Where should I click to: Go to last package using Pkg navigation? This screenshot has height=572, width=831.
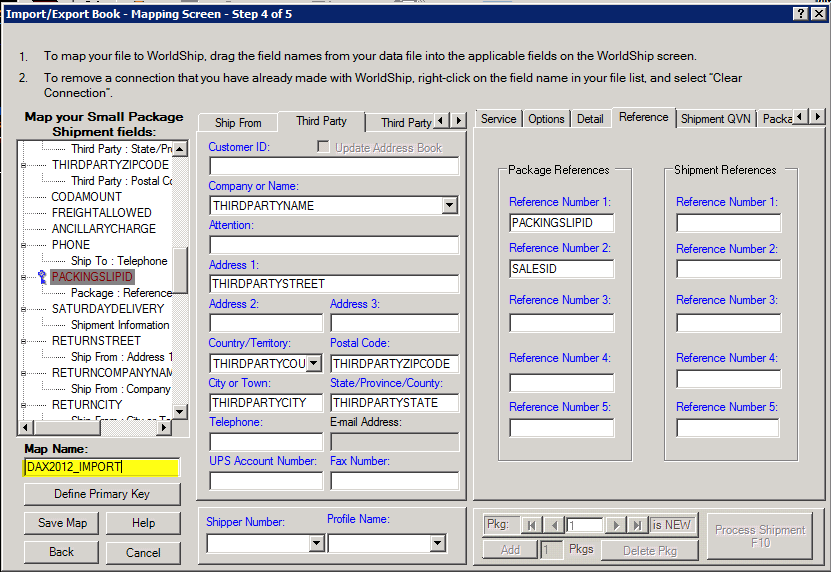point(639,525)
